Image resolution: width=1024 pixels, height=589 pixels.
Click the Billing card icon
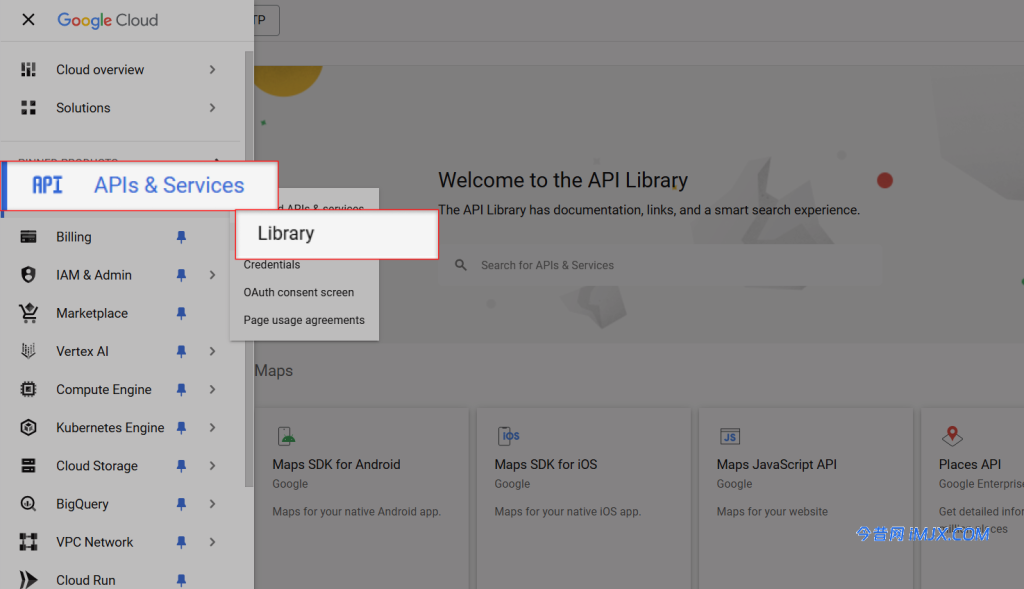click(28, 237)
